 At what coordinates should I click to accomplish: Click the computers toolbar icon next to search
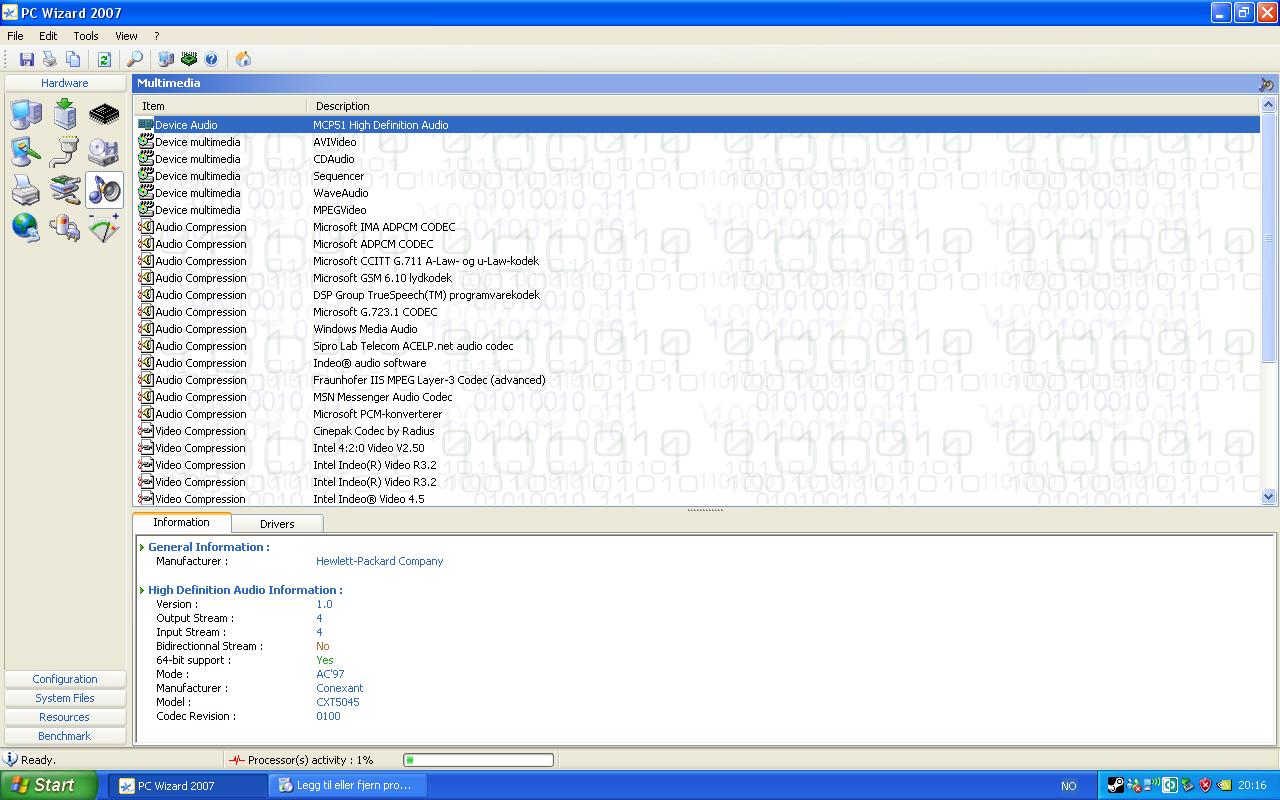166,59
